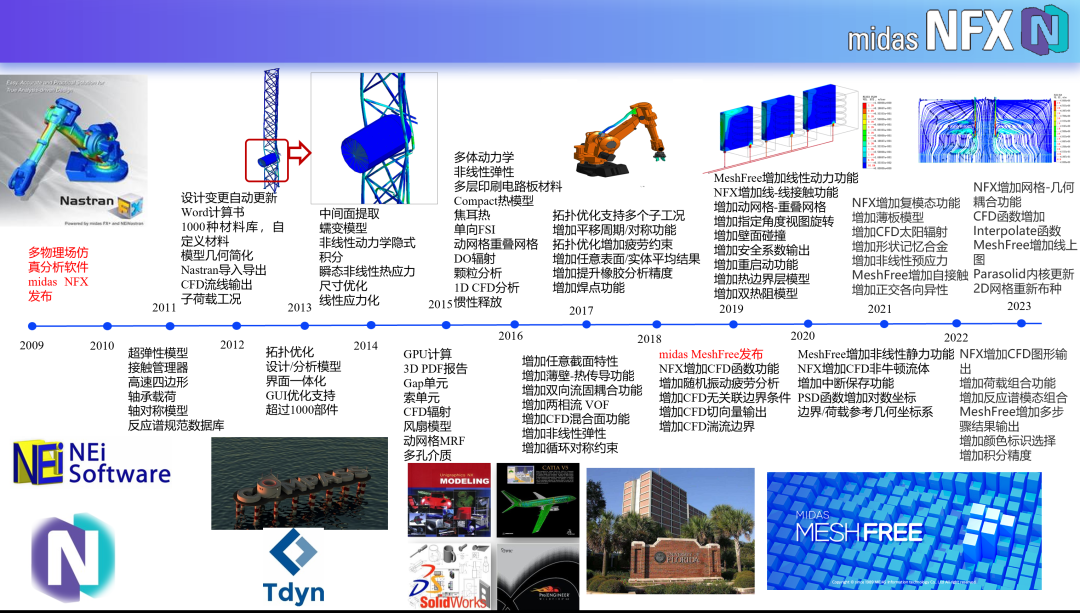Click the text 'Word计算书'
Screen dimensions: 1080x613
pos(213,212)
